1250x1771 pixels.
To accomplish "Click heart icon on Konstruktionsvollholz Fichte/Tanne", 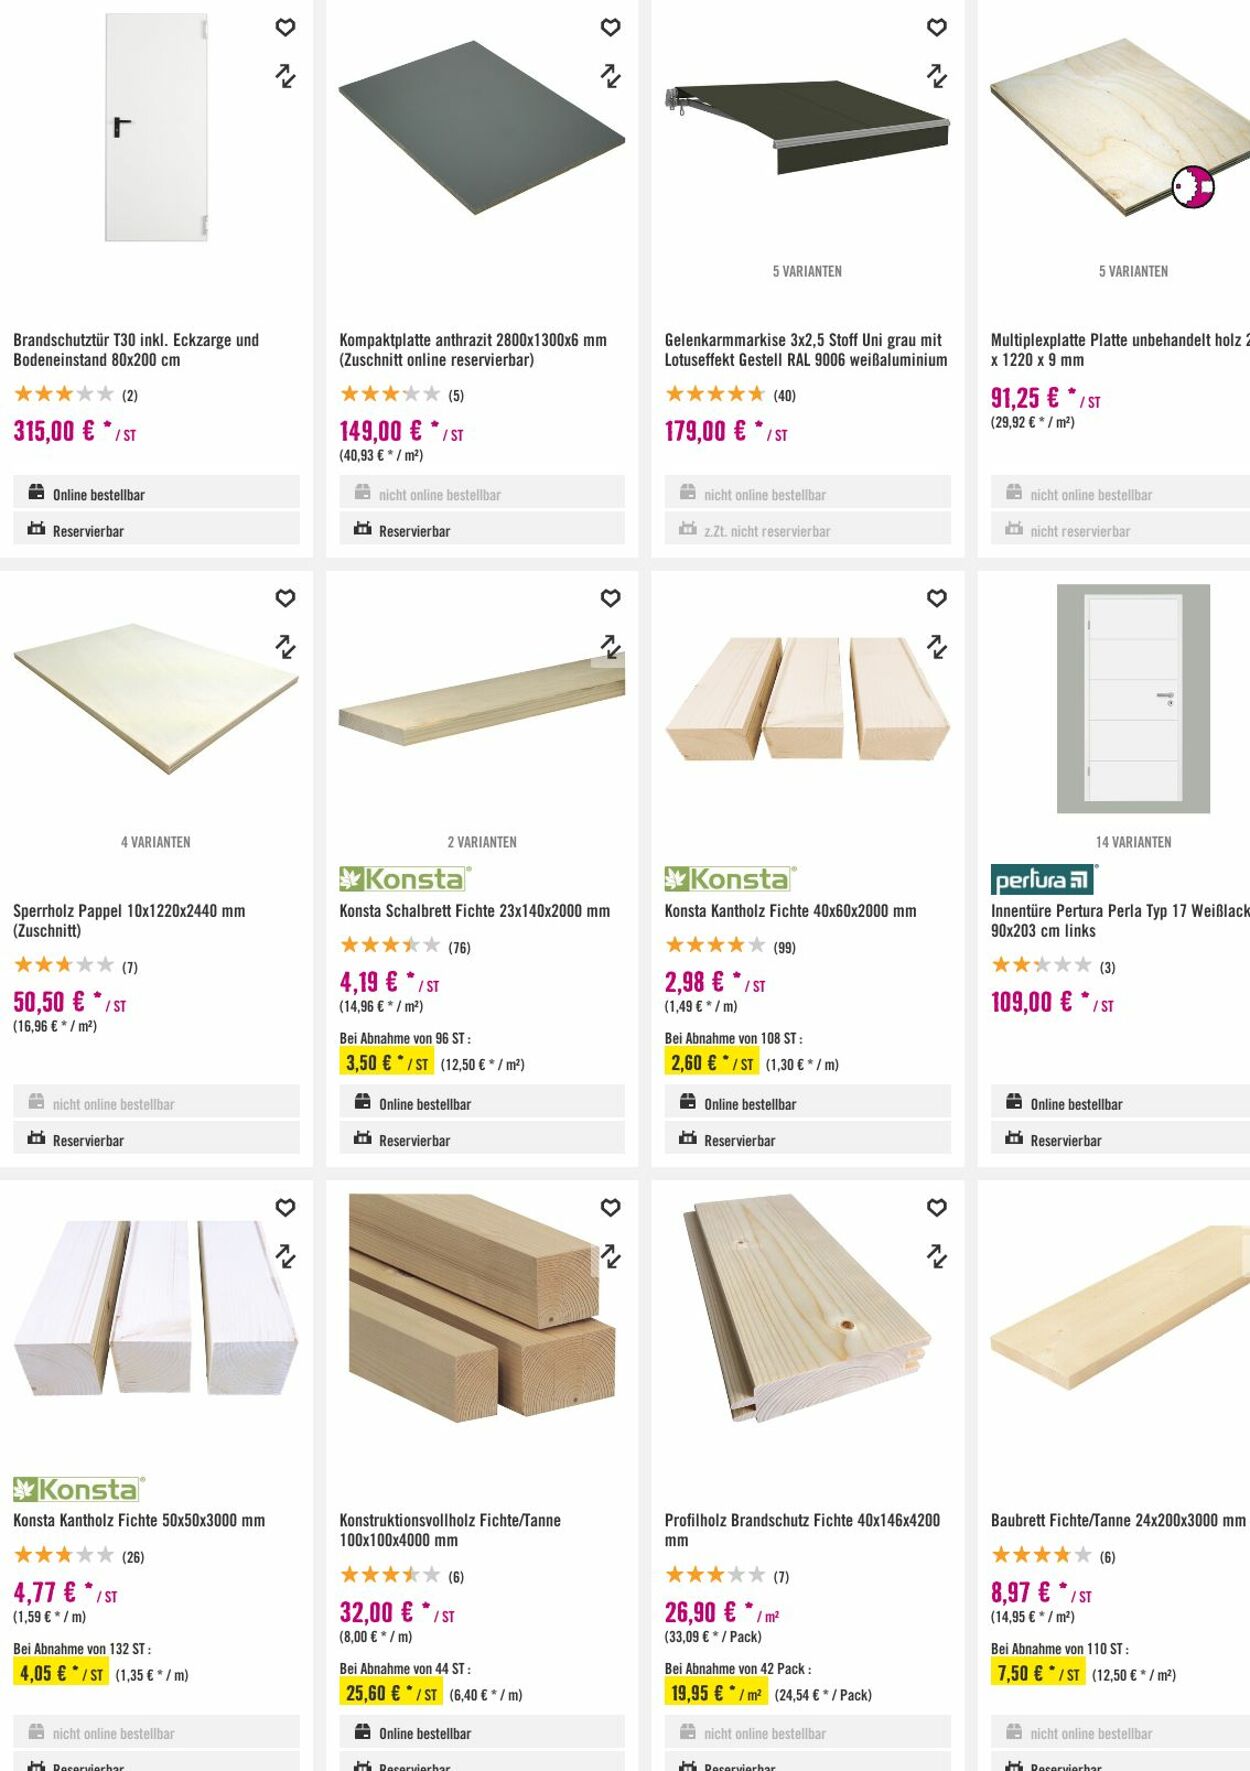I will coord(610,1208).
